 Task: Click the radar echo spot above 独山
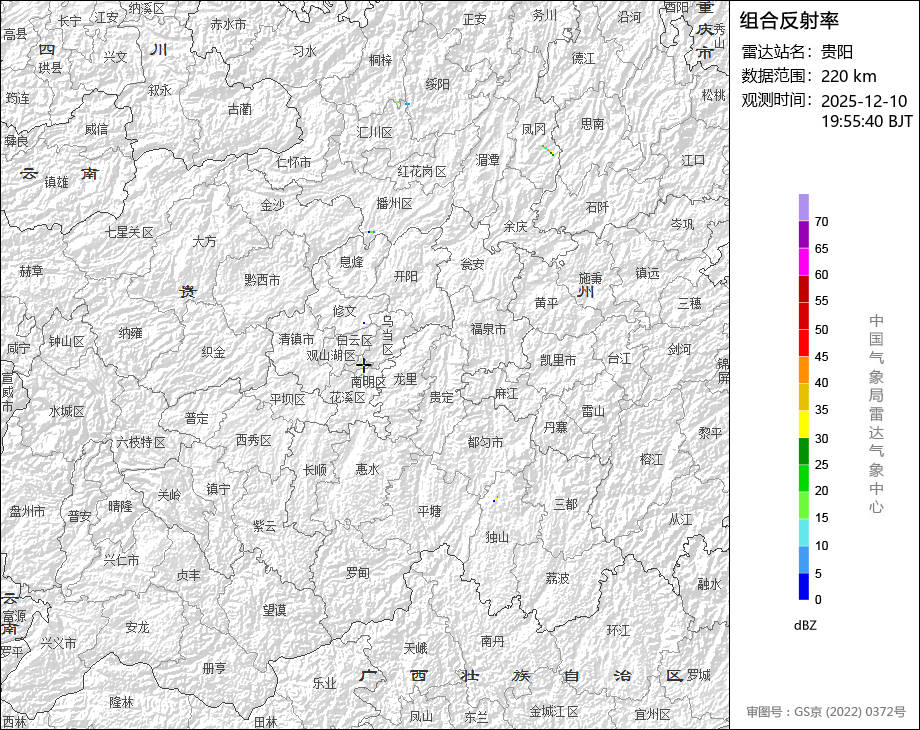495,499
